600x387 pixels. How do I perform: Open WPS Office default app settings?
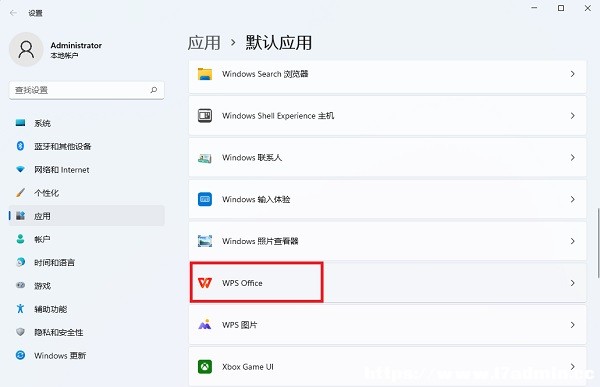coord(387,283)
